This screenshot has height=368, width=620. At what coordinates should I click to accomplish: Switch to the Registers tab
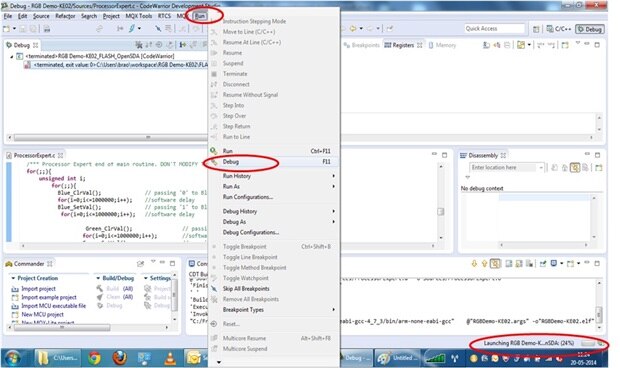click(x=403, y=45)
